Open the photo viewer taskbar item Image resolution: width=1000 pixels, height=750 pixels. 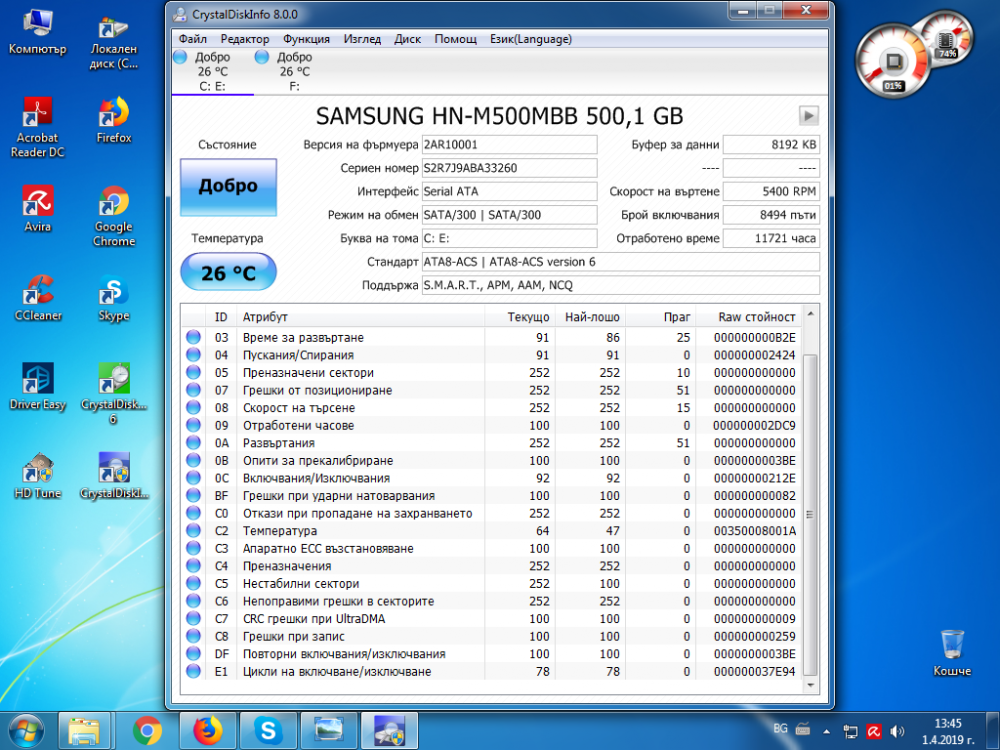coord(328,731)
